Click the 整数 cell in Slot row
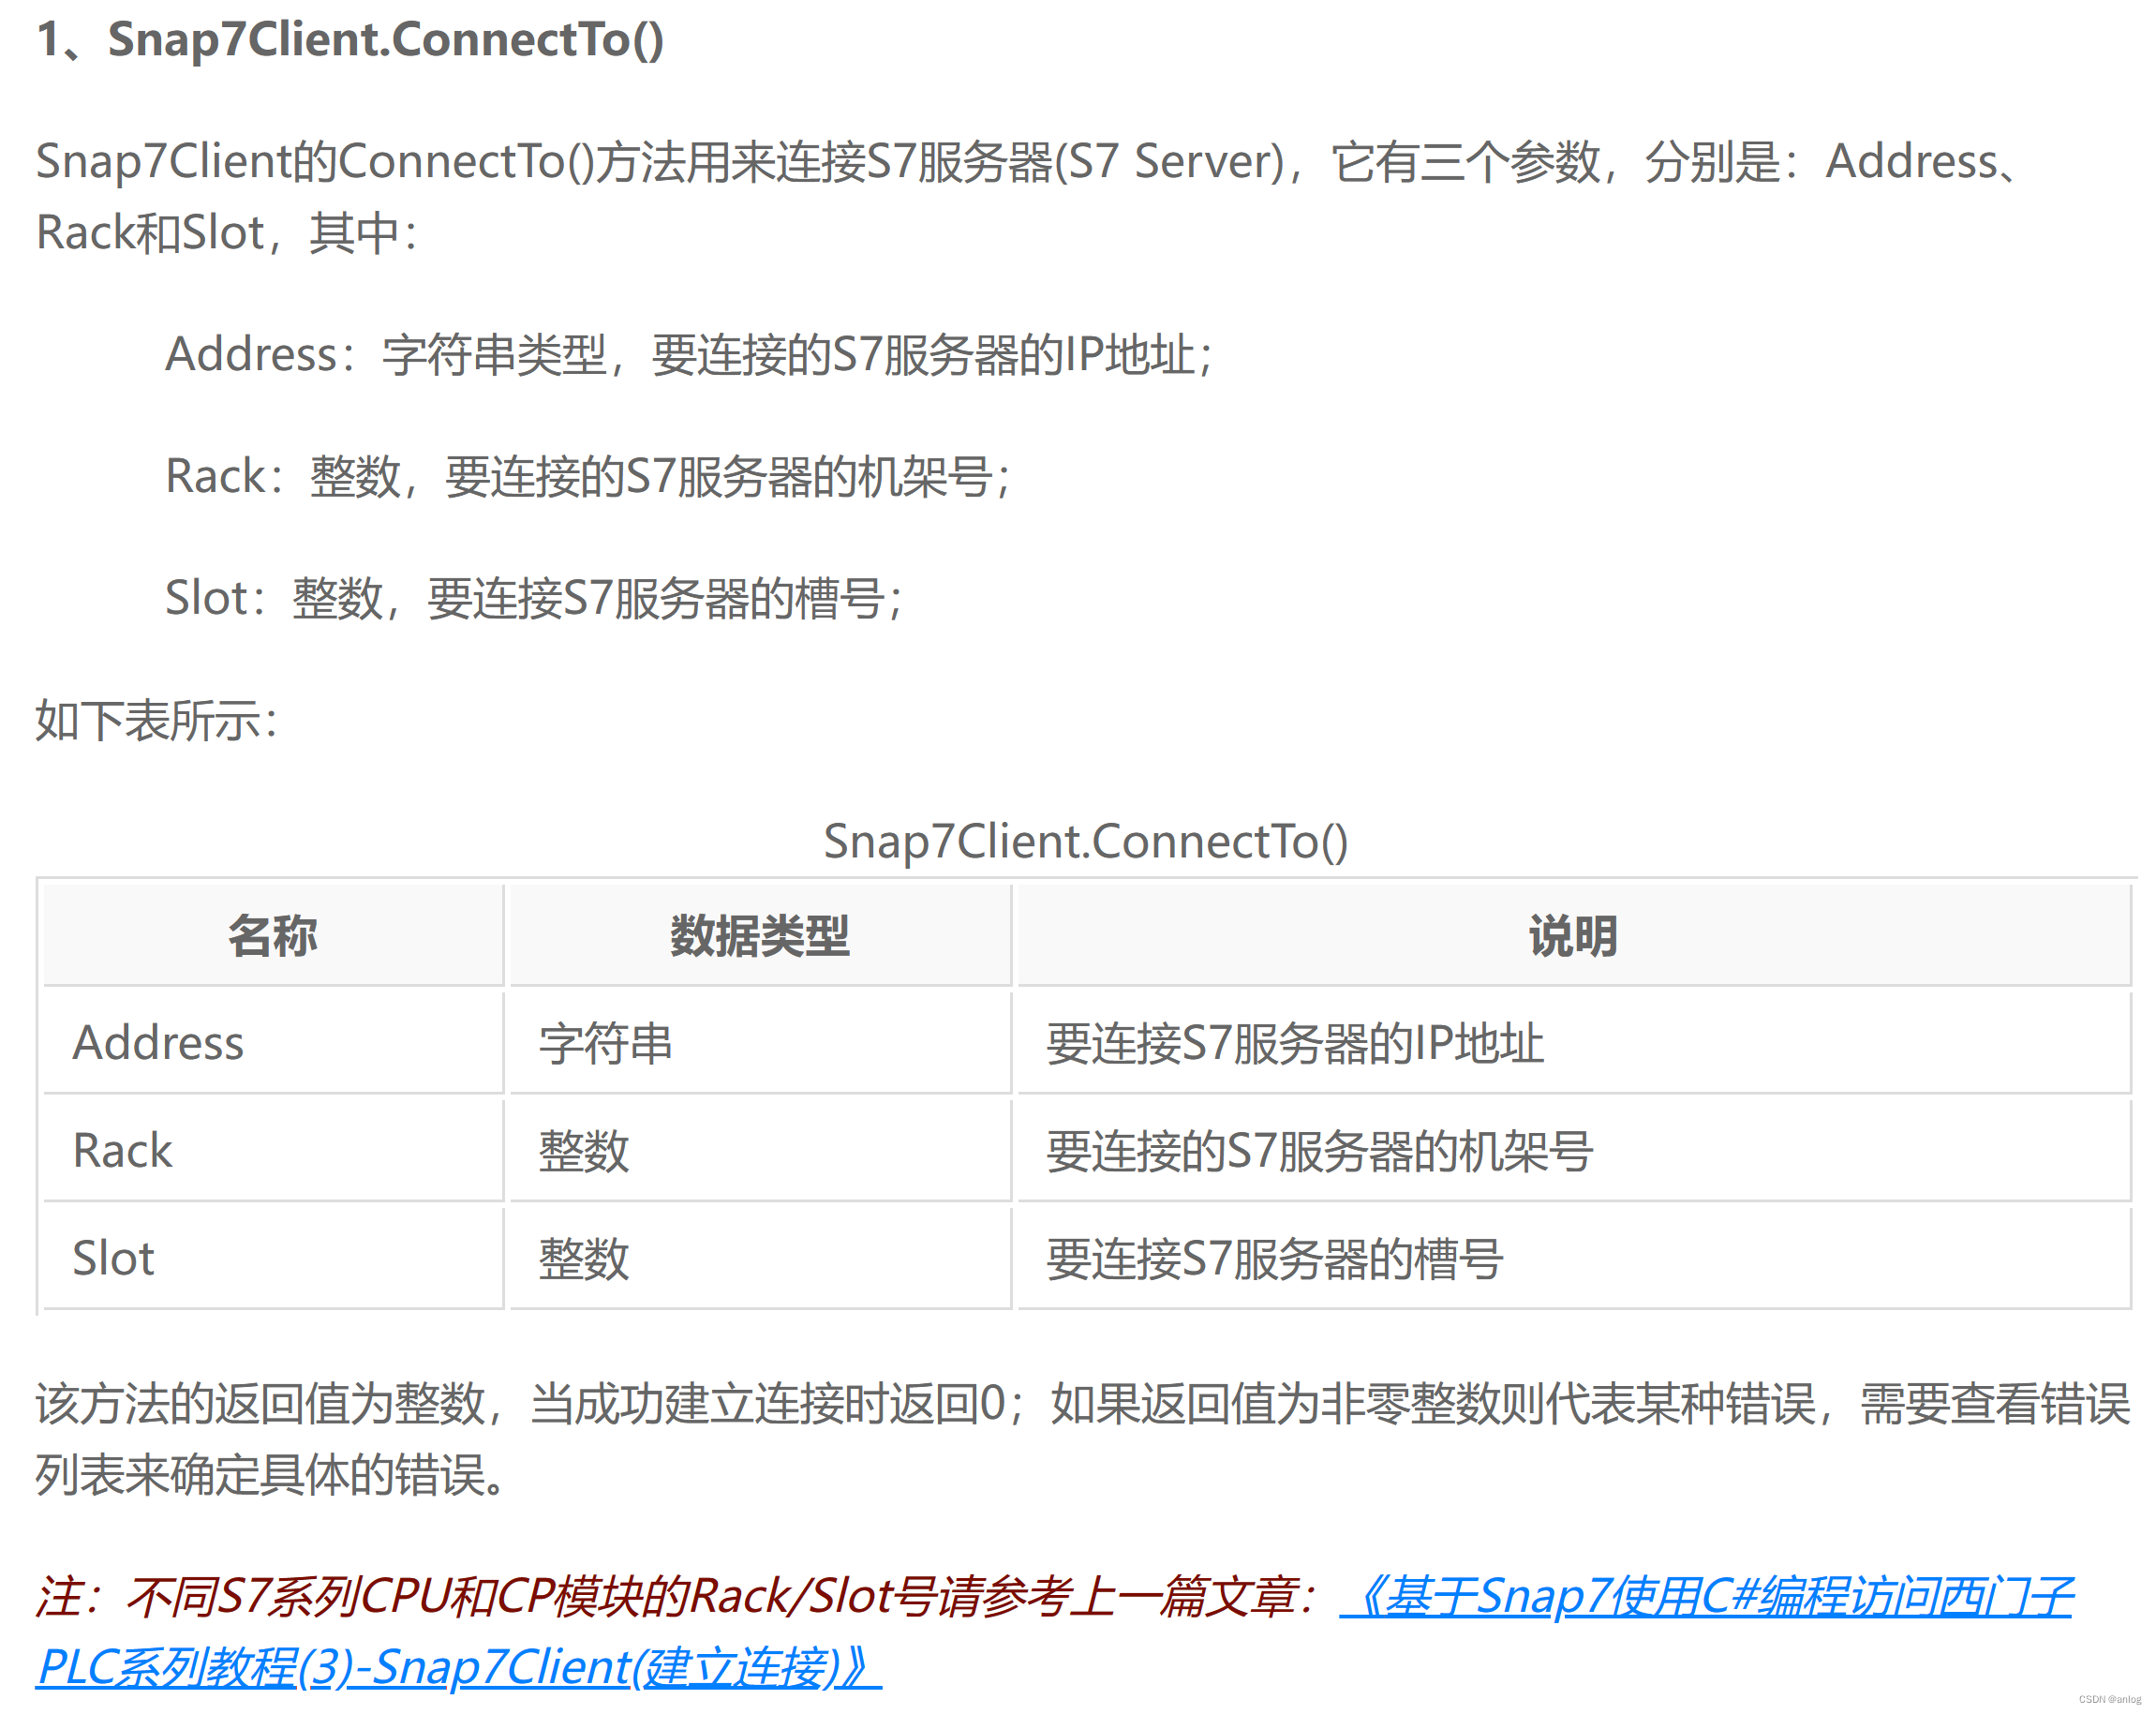 coord(583,1258)
